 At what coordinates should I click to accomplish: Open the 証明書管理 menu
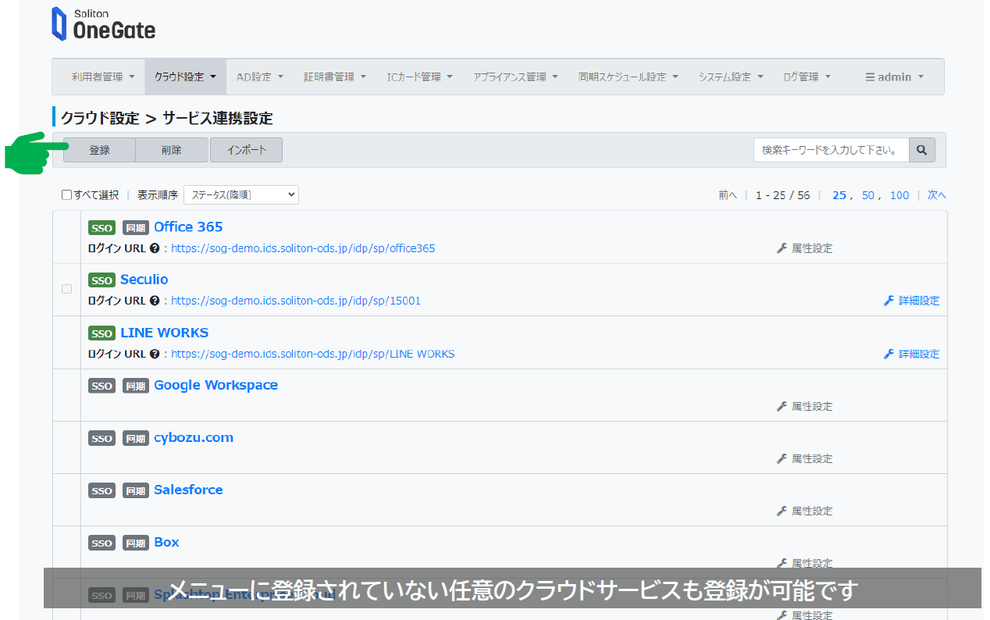[334, 77]
